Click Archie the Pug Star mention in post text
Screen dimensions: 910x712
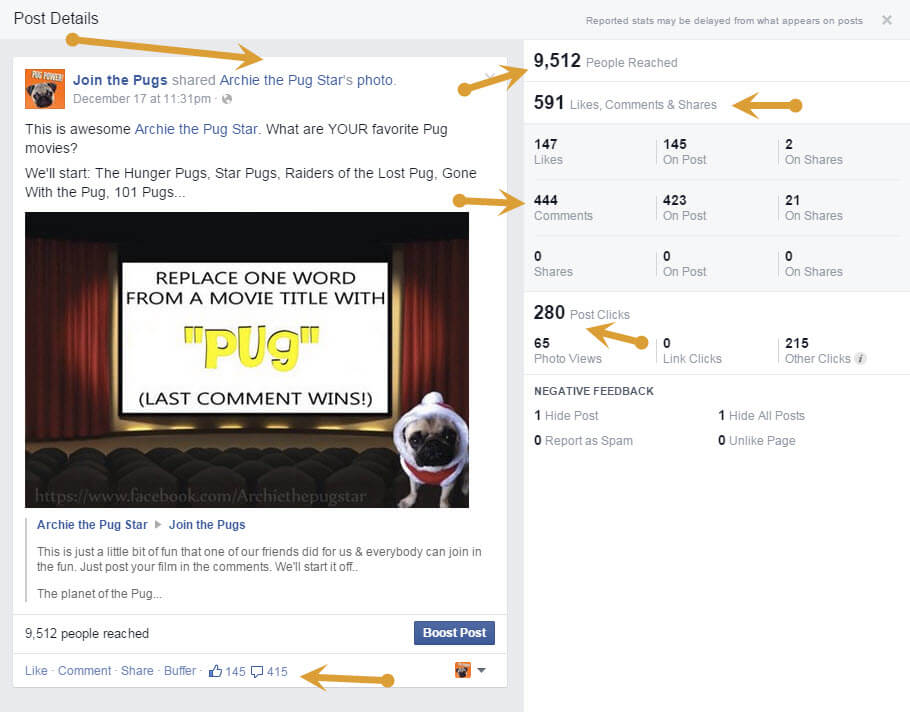pyautogui.click(x=196, y=129)
